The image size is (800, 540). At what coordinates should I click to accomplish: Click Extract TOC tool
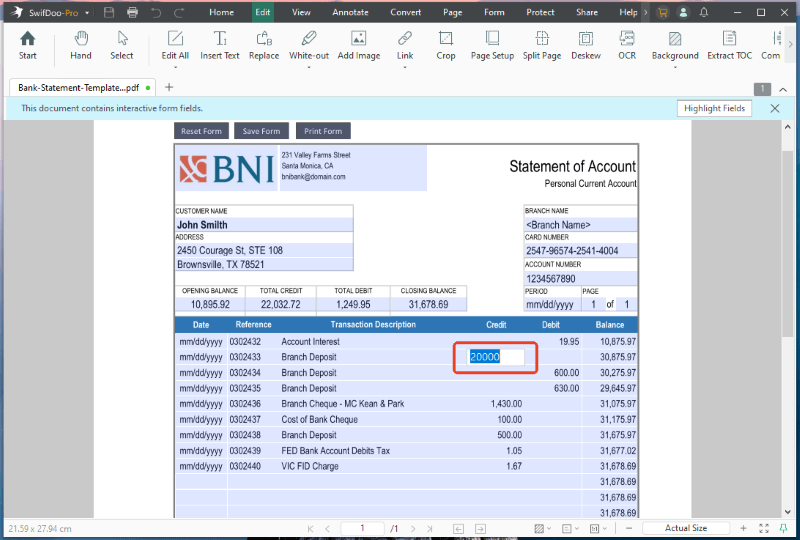[x=730, y=45]
